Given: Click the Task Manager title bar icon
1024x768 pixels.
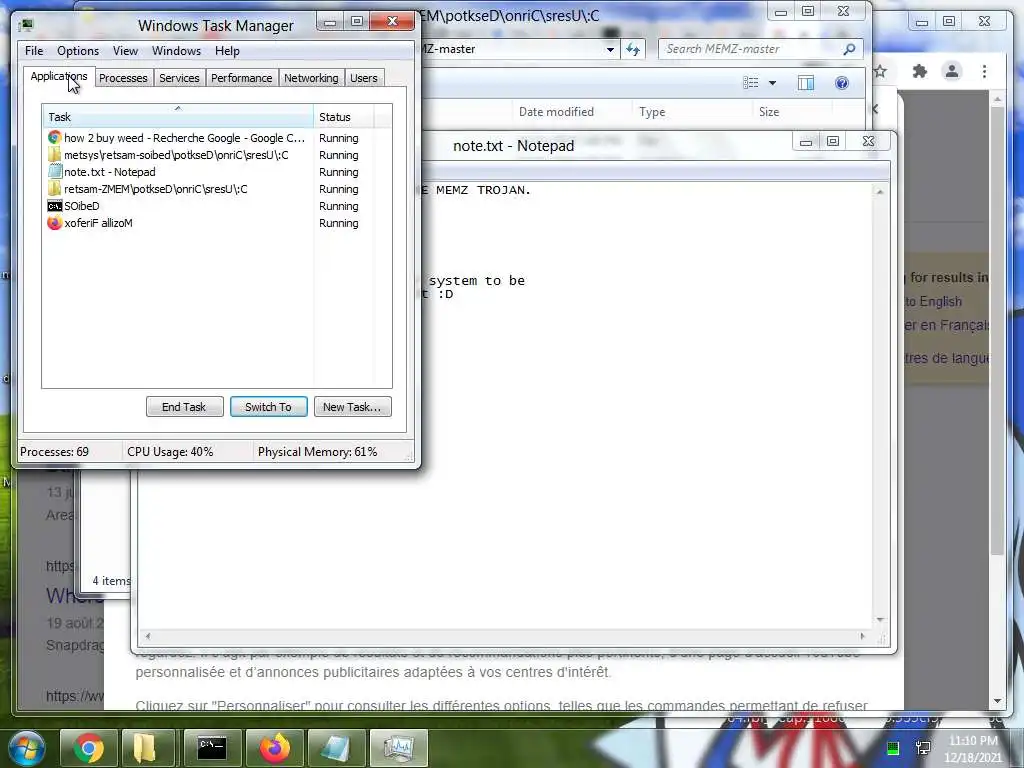Looking at the screenshot, I should [x=27, y=25].
